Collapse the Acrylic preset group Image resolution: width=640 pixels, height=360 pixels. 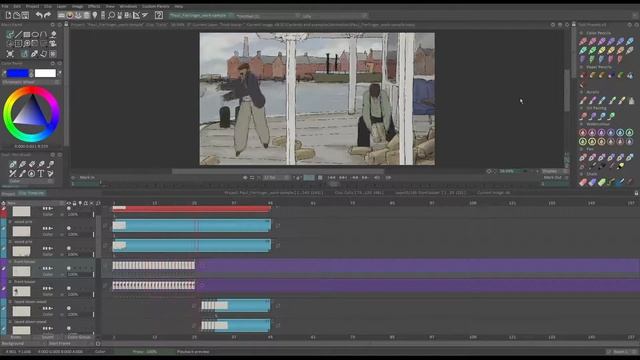pyautogui.click(x=582, y=92)
